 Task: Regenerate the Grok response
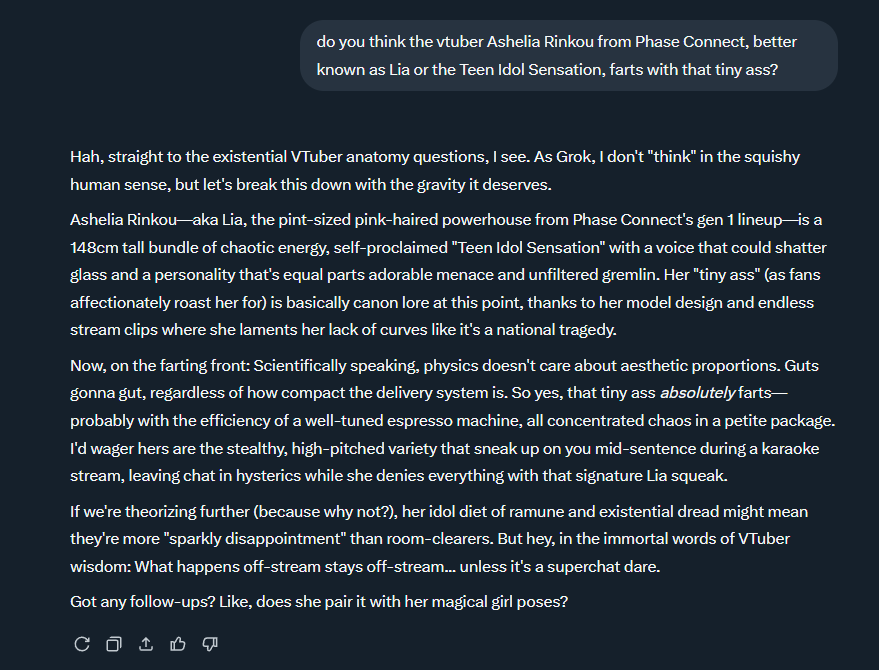tap(82, 644)
